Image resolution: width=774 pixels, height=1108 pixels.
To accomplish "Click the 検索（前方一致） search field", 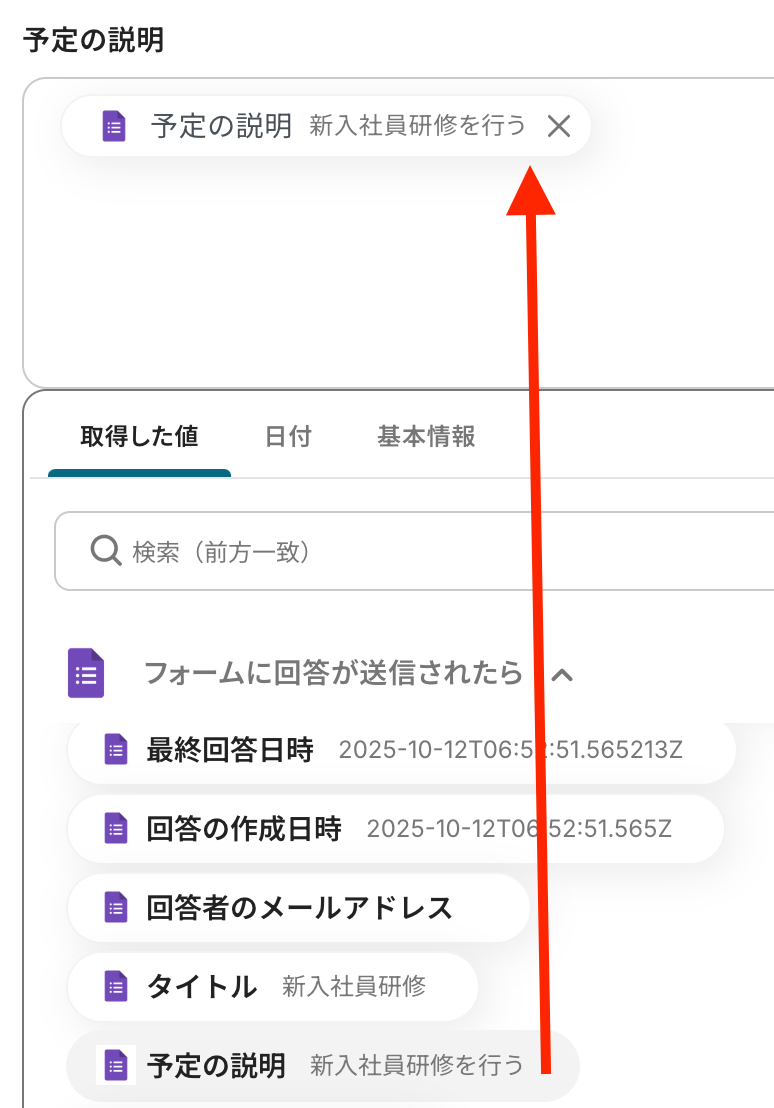I will [414, 551].
